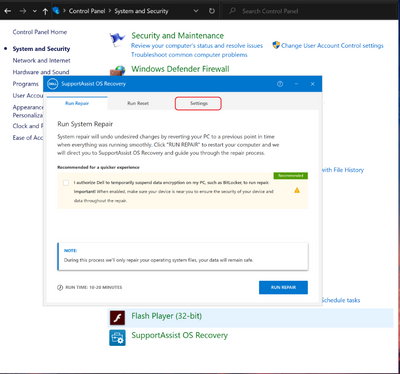Image resolution: width=400 pixels, height=374 pixels.
Task: Open Control Panel Home link
Action: pos(40,32)
